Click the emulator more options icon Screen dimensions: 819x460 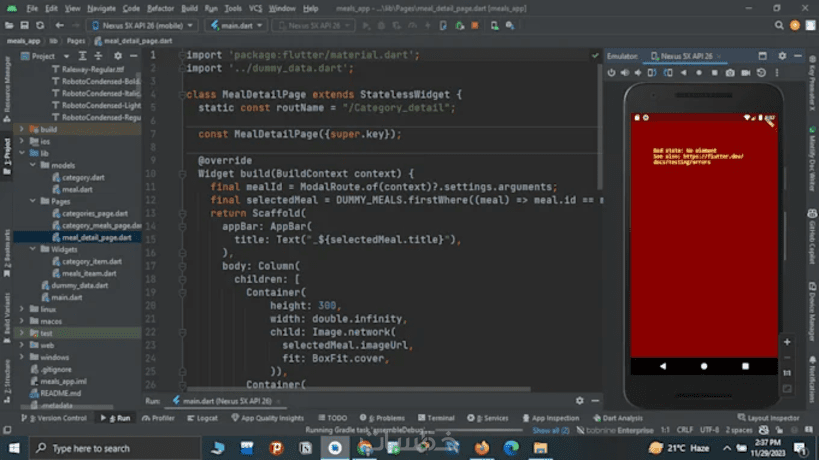[777, 73]
